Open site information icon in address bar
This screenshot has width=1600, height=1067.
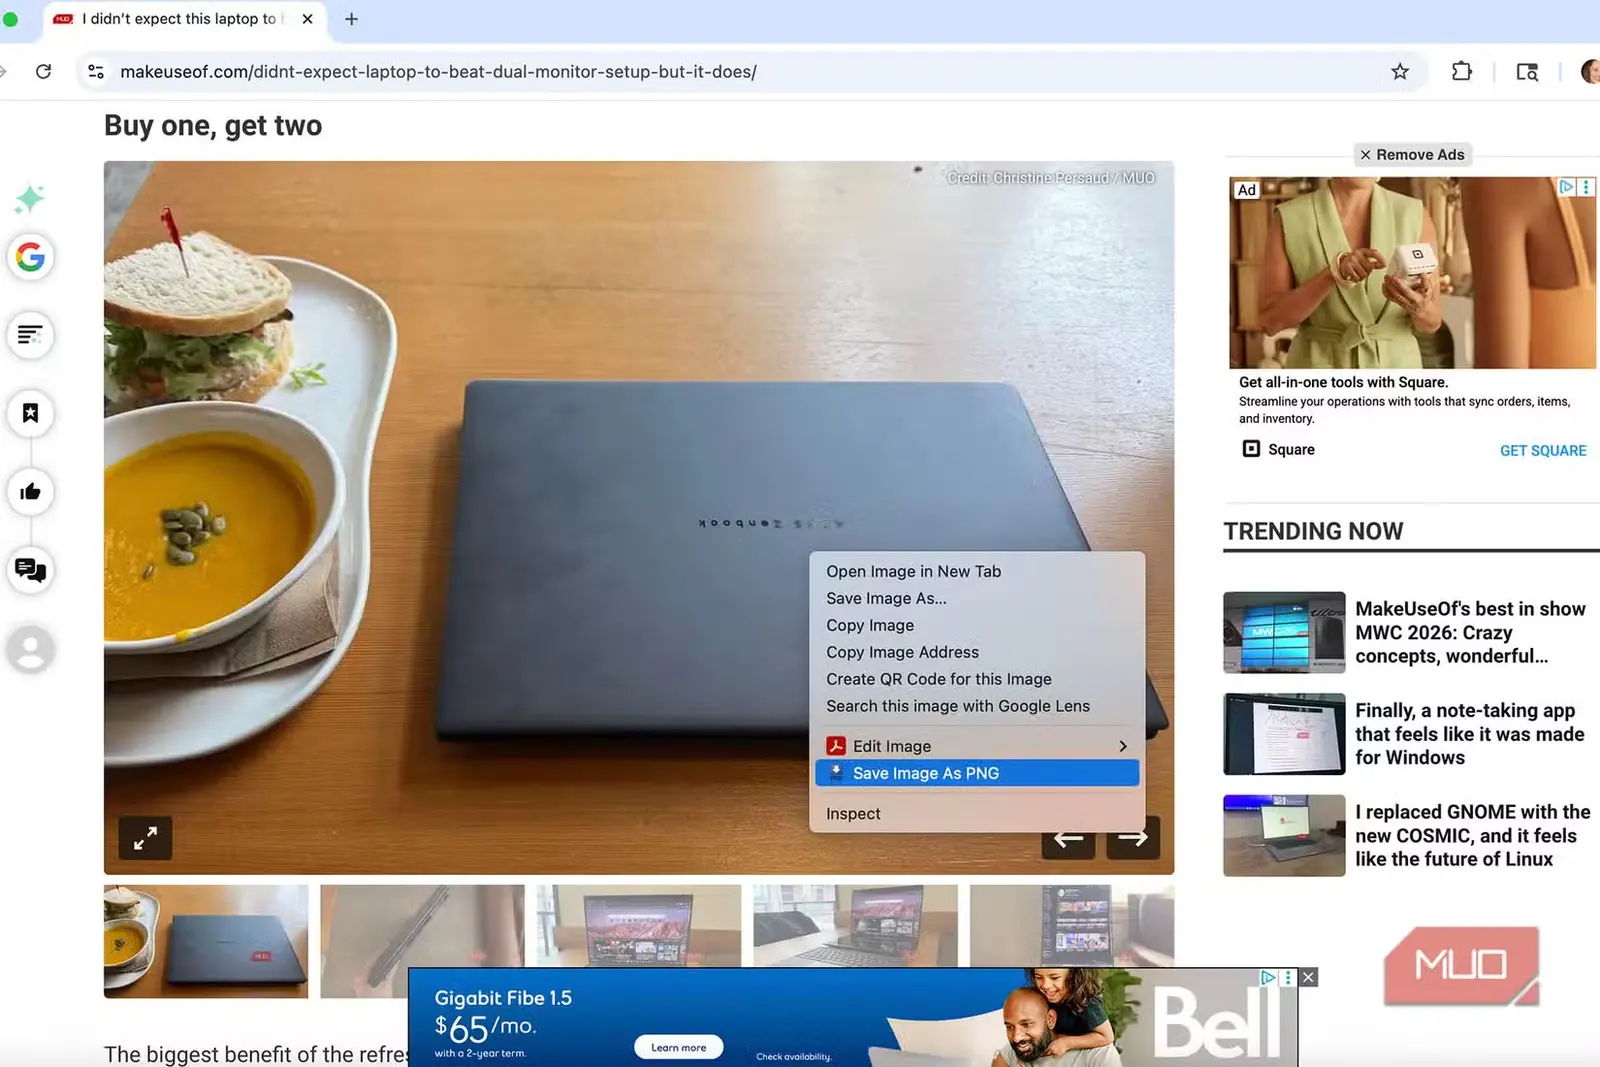point(96,71)
